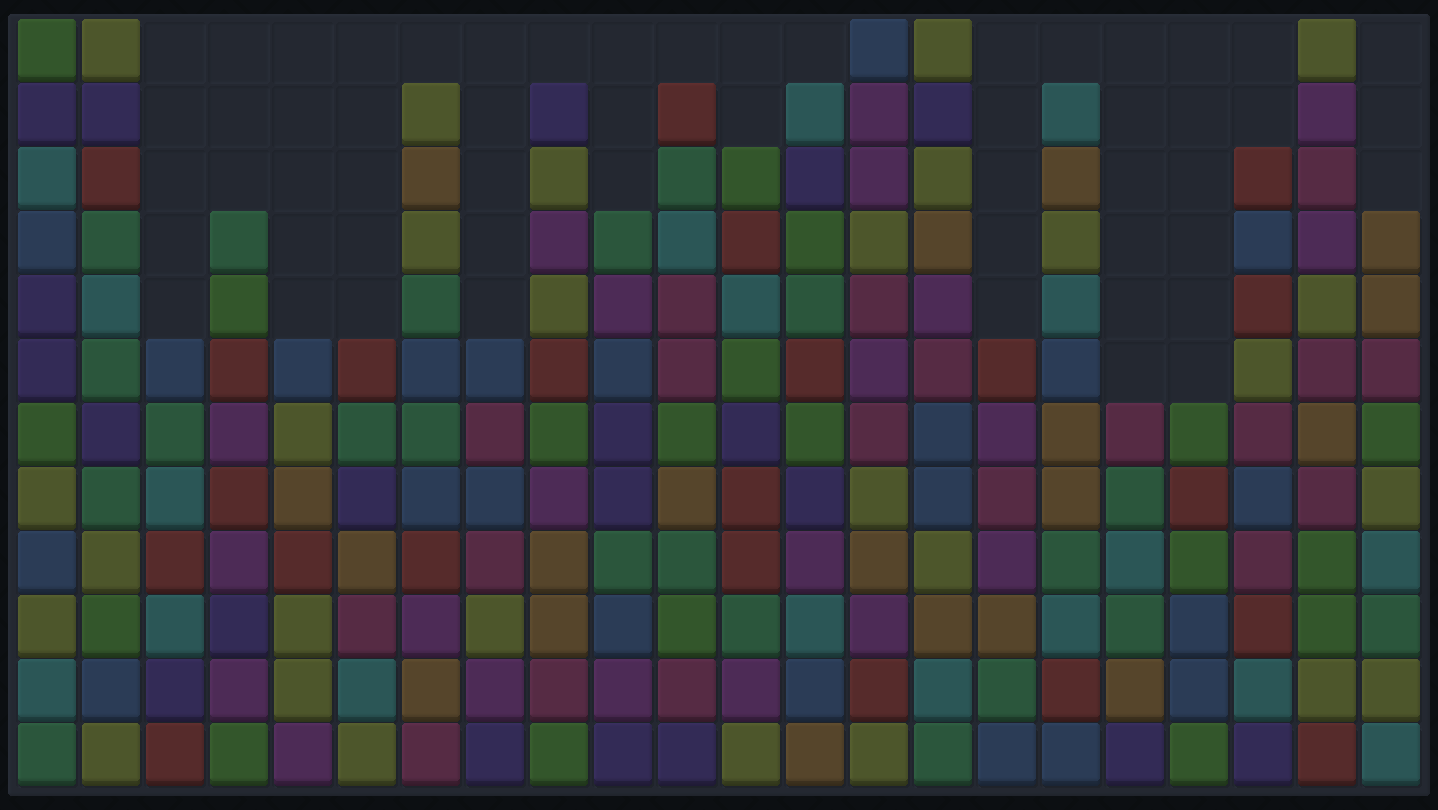Select the empty cell left of the top-row blue block
This screenshot has height=810, width=1438.
(x=815, y=49)
